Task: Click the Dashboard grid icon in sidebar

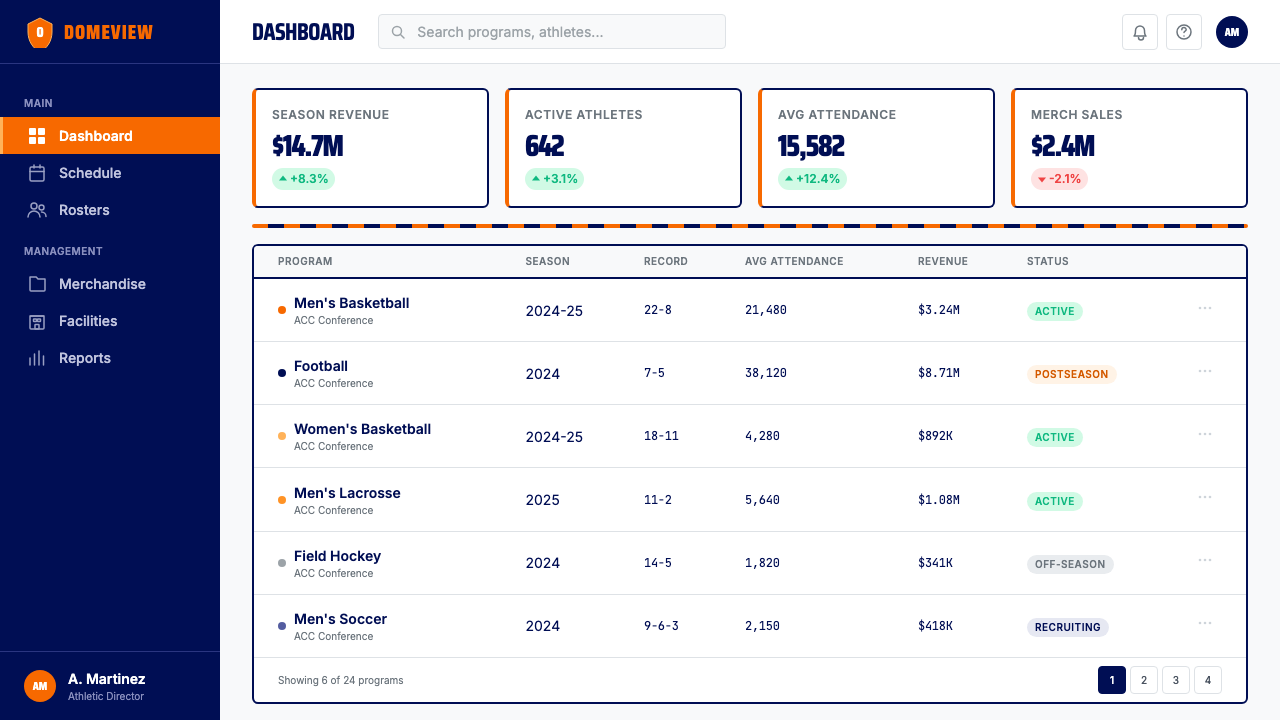Action: point(37,136)
